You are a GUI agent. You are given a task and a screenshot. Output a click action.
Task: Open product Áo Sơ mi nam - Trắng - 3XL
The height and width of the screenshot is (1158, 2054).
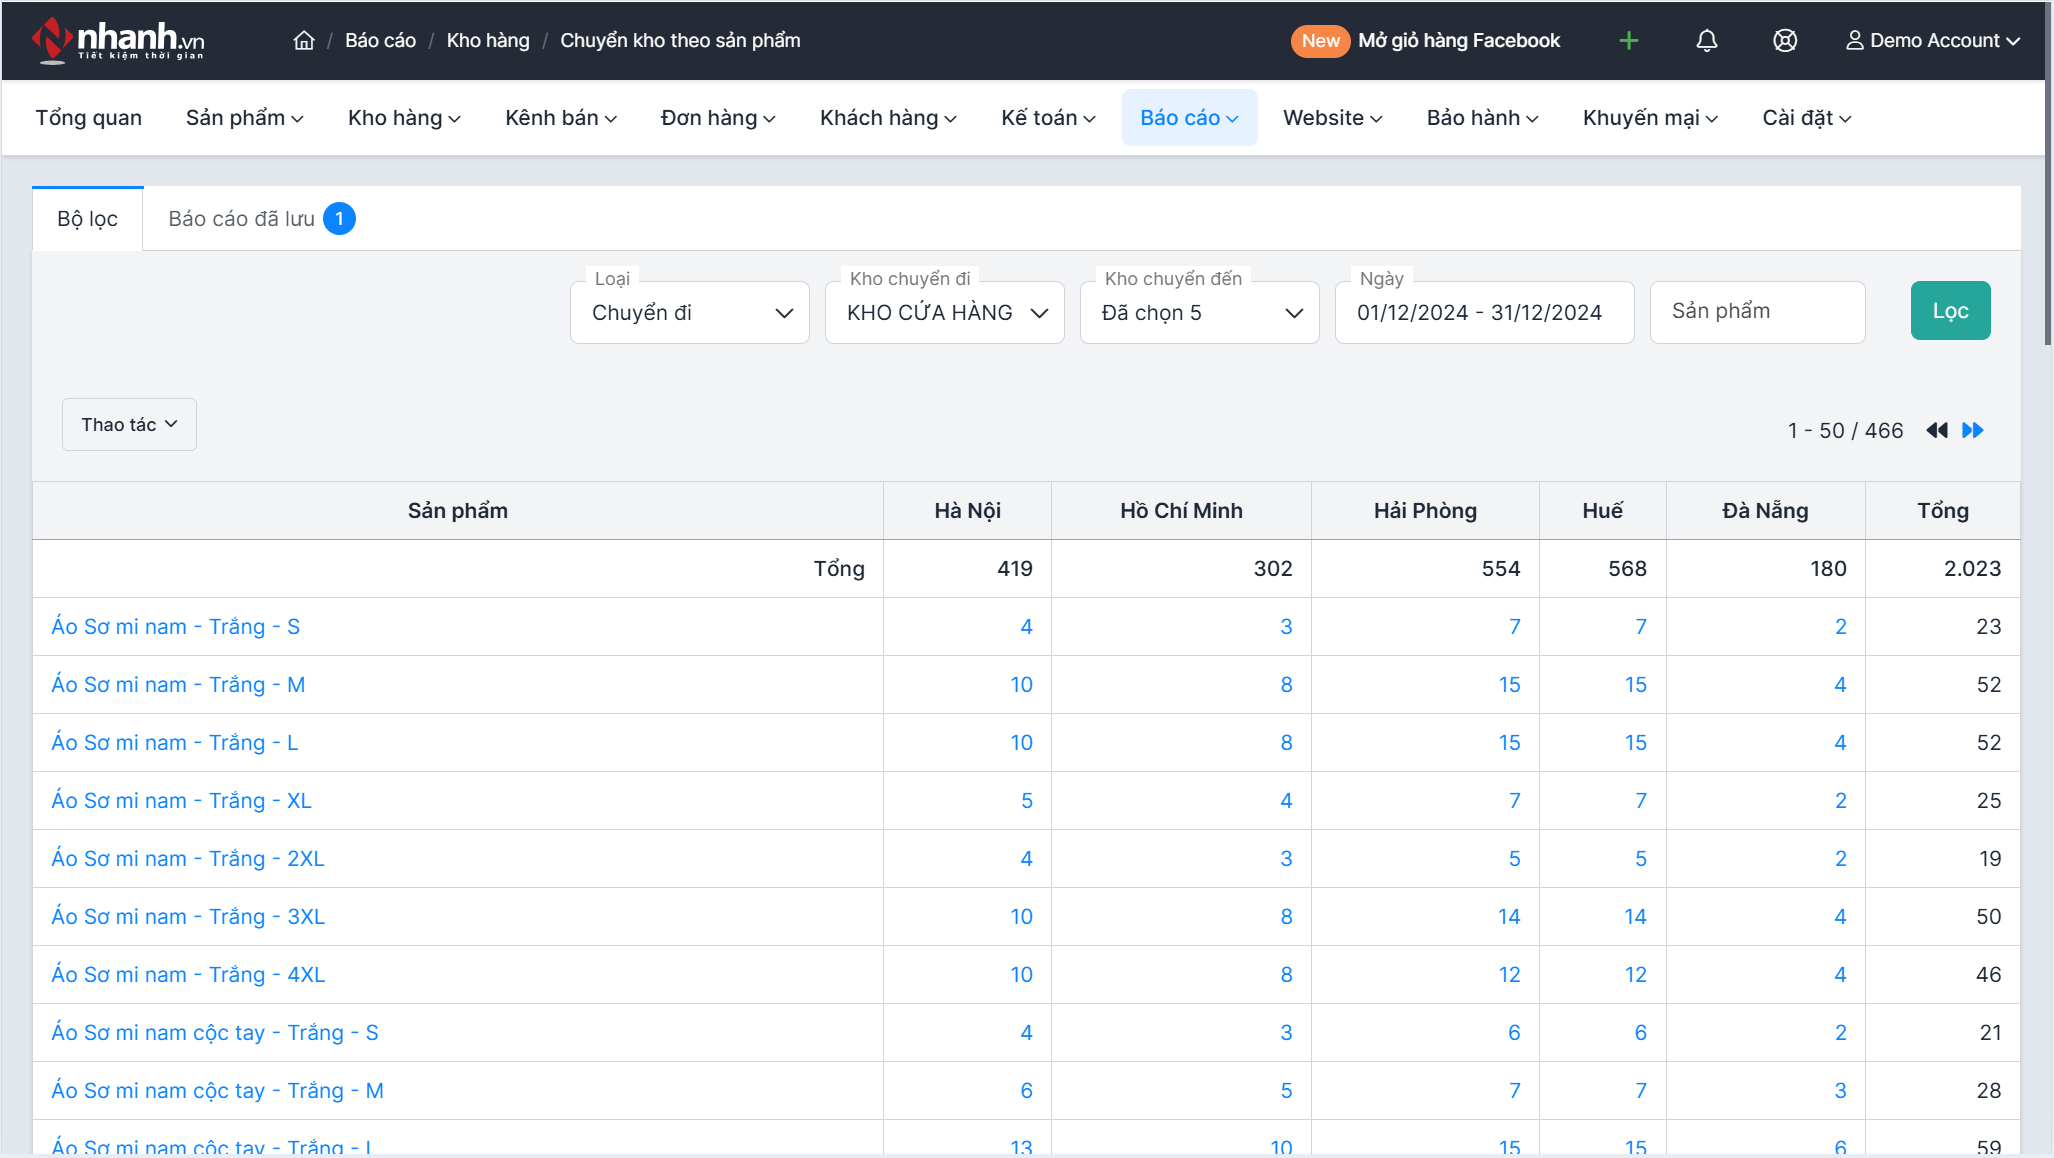coord(188,917)
